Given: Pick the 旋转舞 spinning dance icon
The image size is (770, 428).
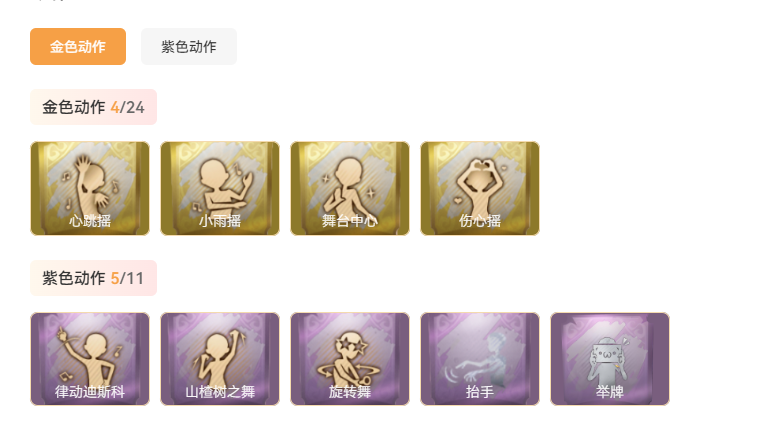Looking at the screenshot, I should point(350,359).
